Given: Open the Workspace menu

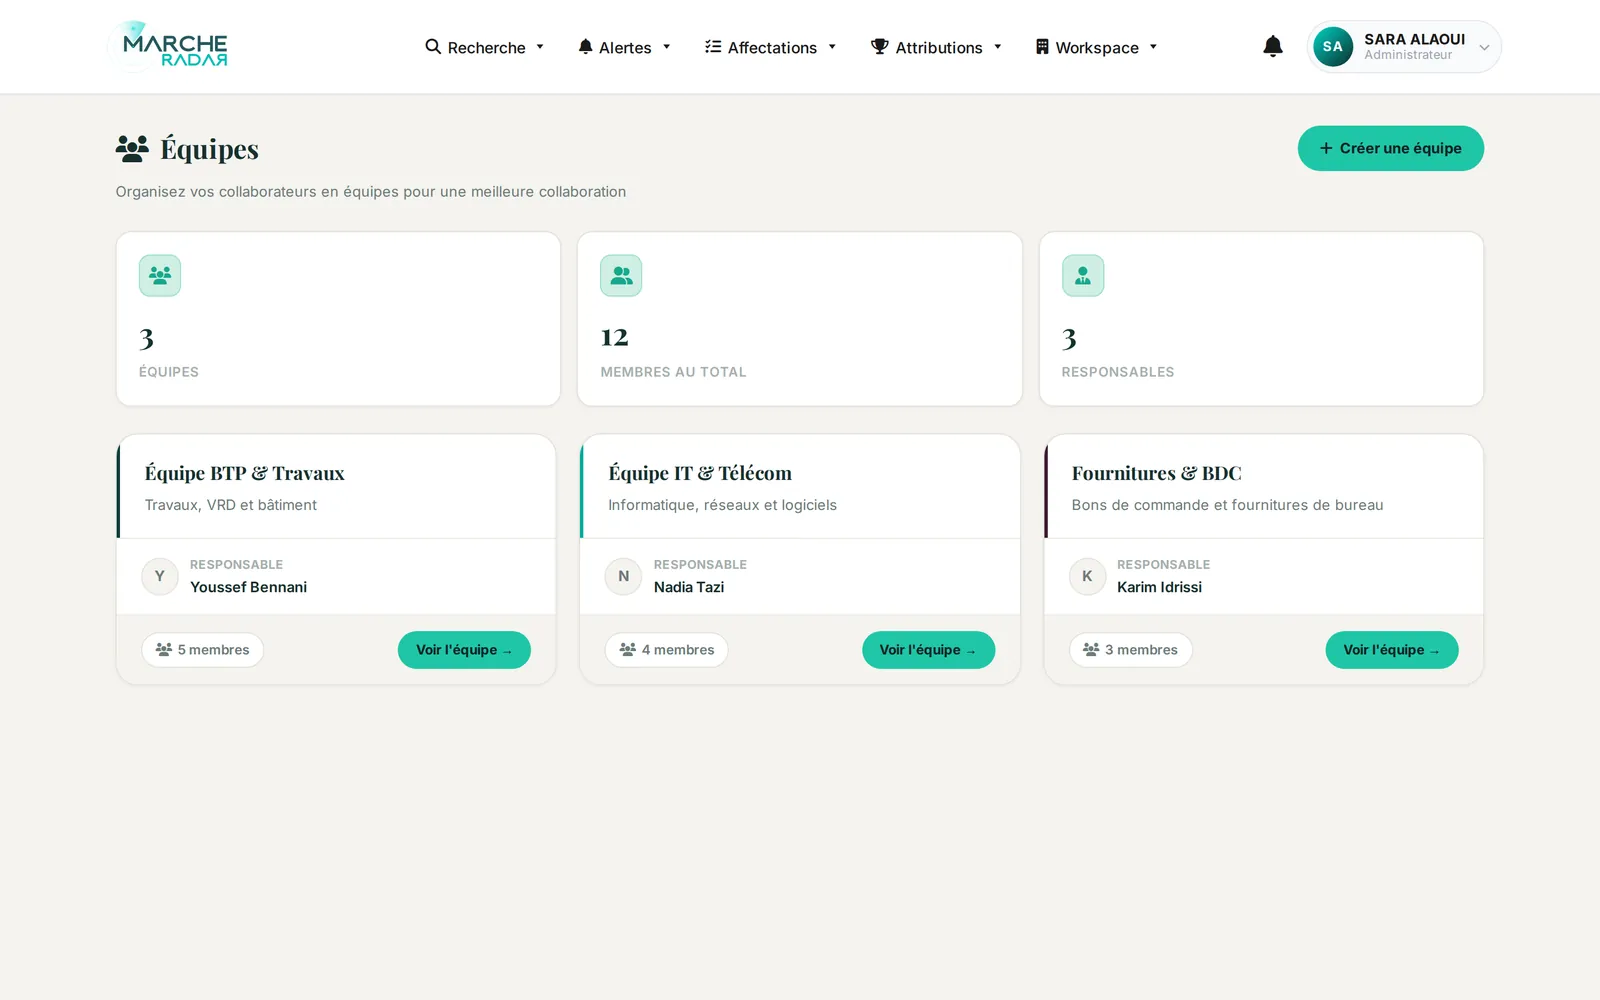Looking at the screenshot, I should [x=1097, y=47].
